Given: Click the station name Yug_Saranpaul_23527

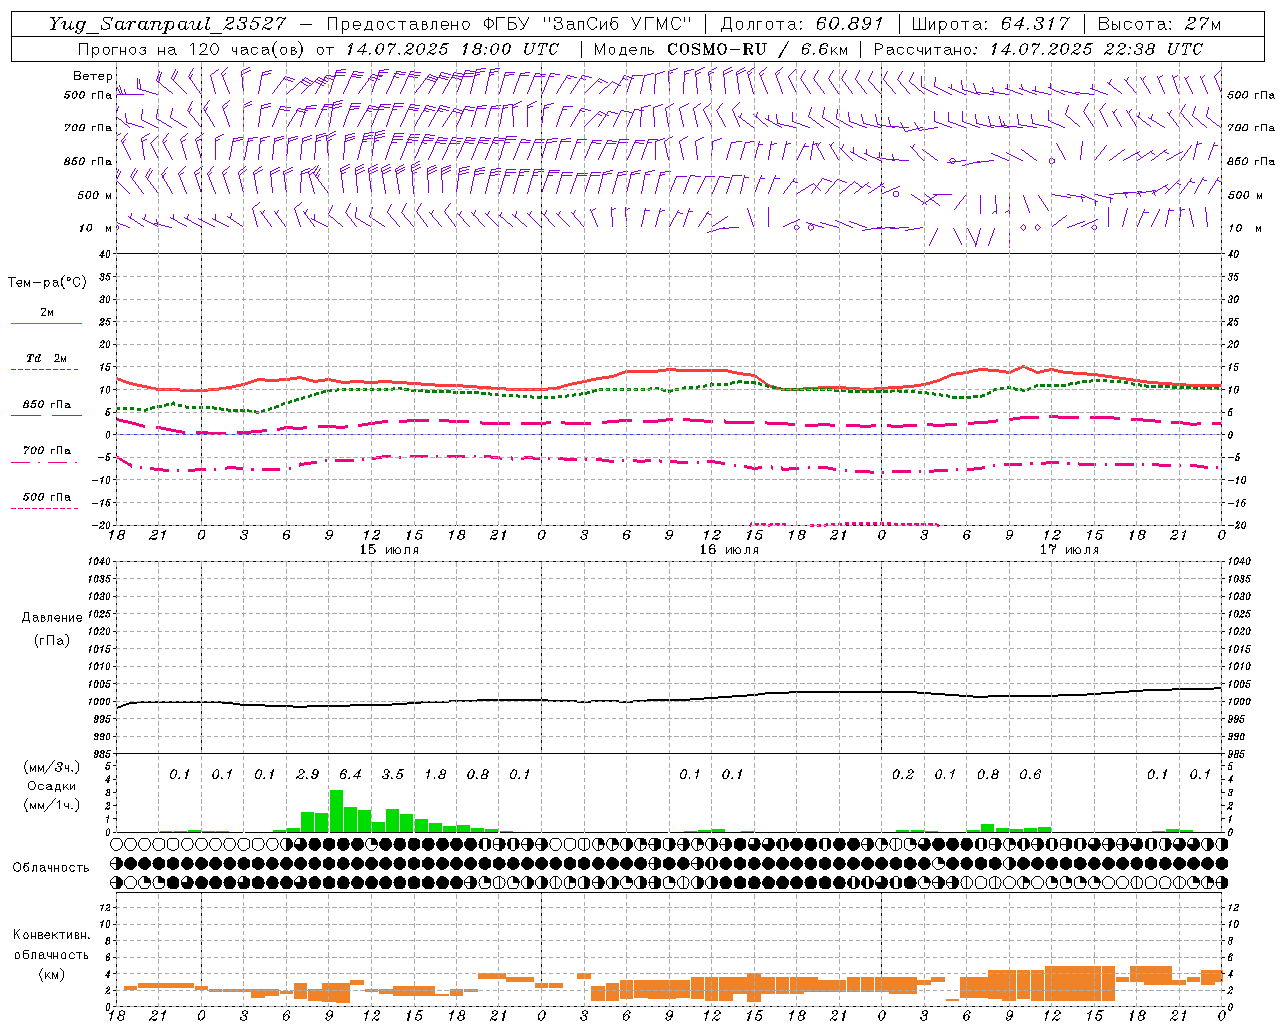Looking at the screenshot, I should tap(169, 24).
